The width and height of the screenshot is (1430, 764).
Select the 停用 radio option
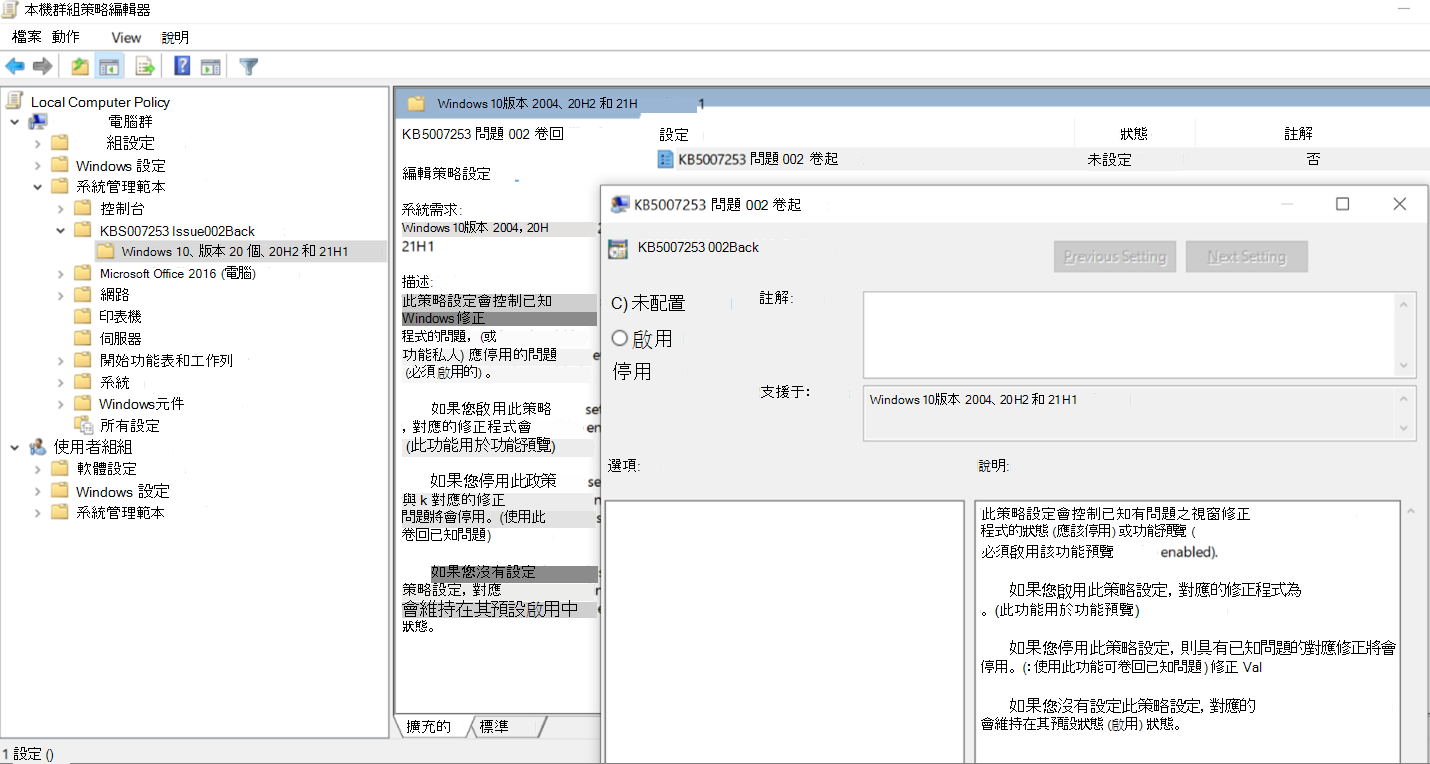click(632, 372)
